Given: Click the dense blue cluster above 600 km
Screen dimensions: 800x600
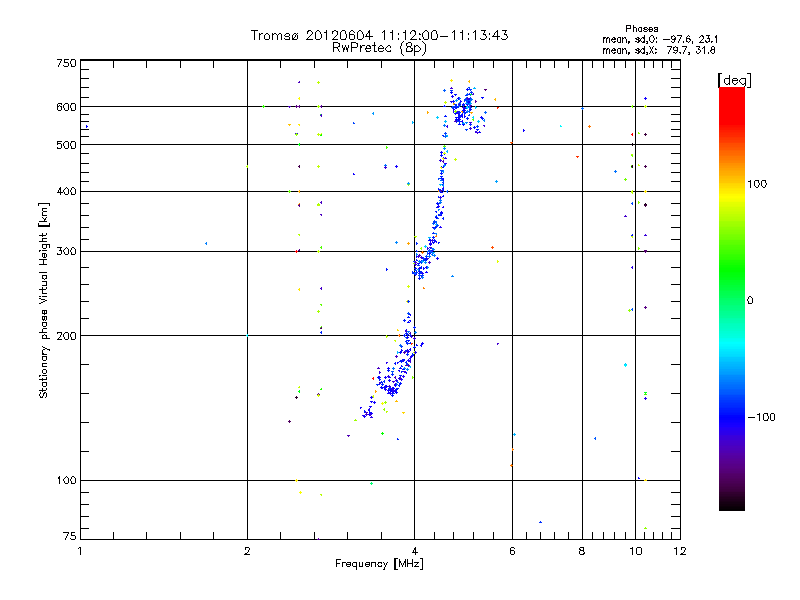Looking at the screenshot, I should point(463,108).
